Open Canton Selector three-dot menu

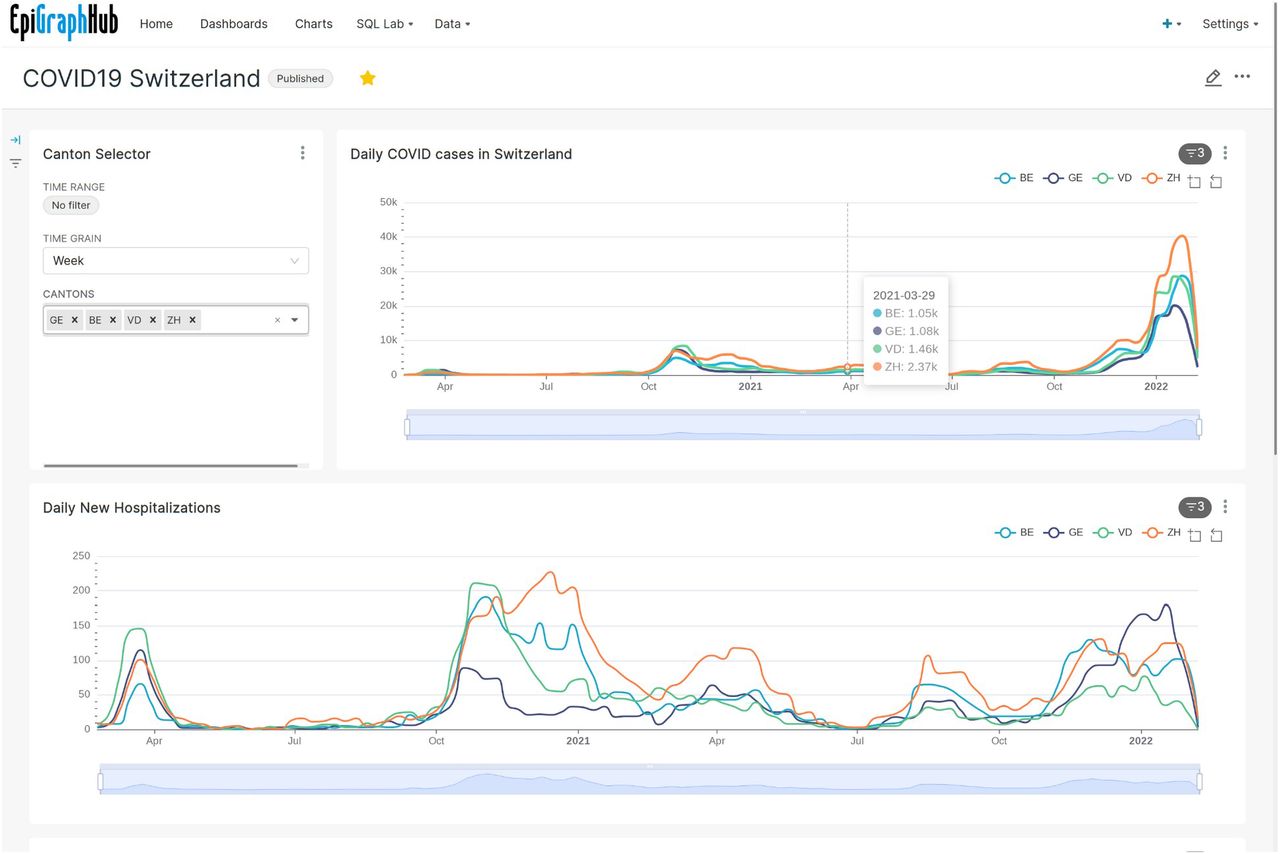[x=302, y=153]
